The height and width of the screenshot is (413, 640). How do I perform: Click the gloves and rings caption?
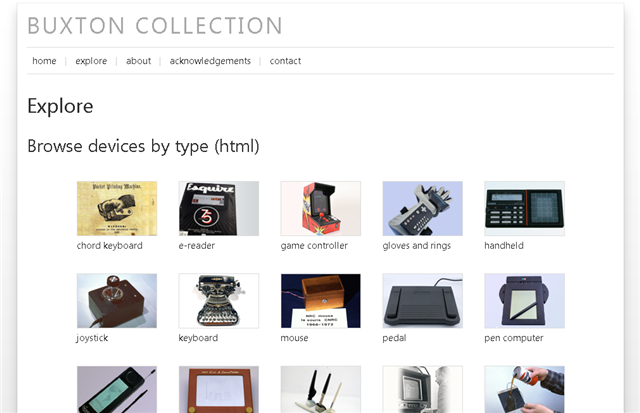[417, 245]
